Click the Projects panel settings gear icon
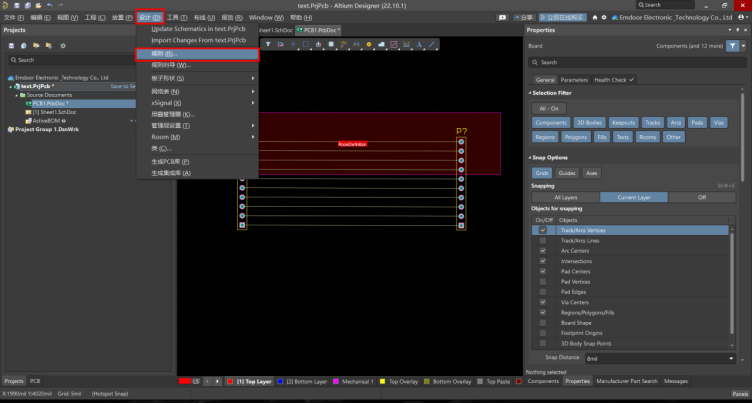The image size is (753, 404). [63, 46]
